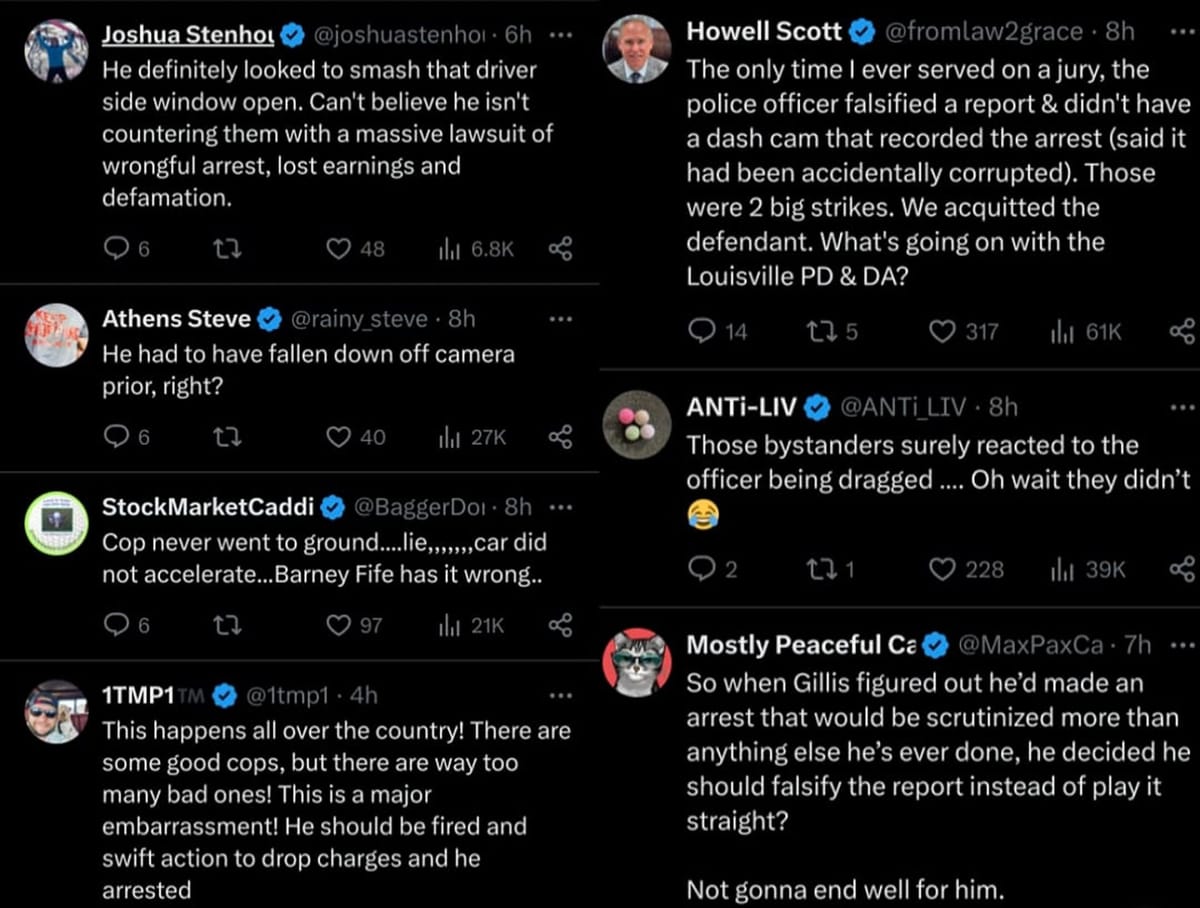Open more options on 1TMP1's tweet
1200x908 pixels.
point(561,695)
